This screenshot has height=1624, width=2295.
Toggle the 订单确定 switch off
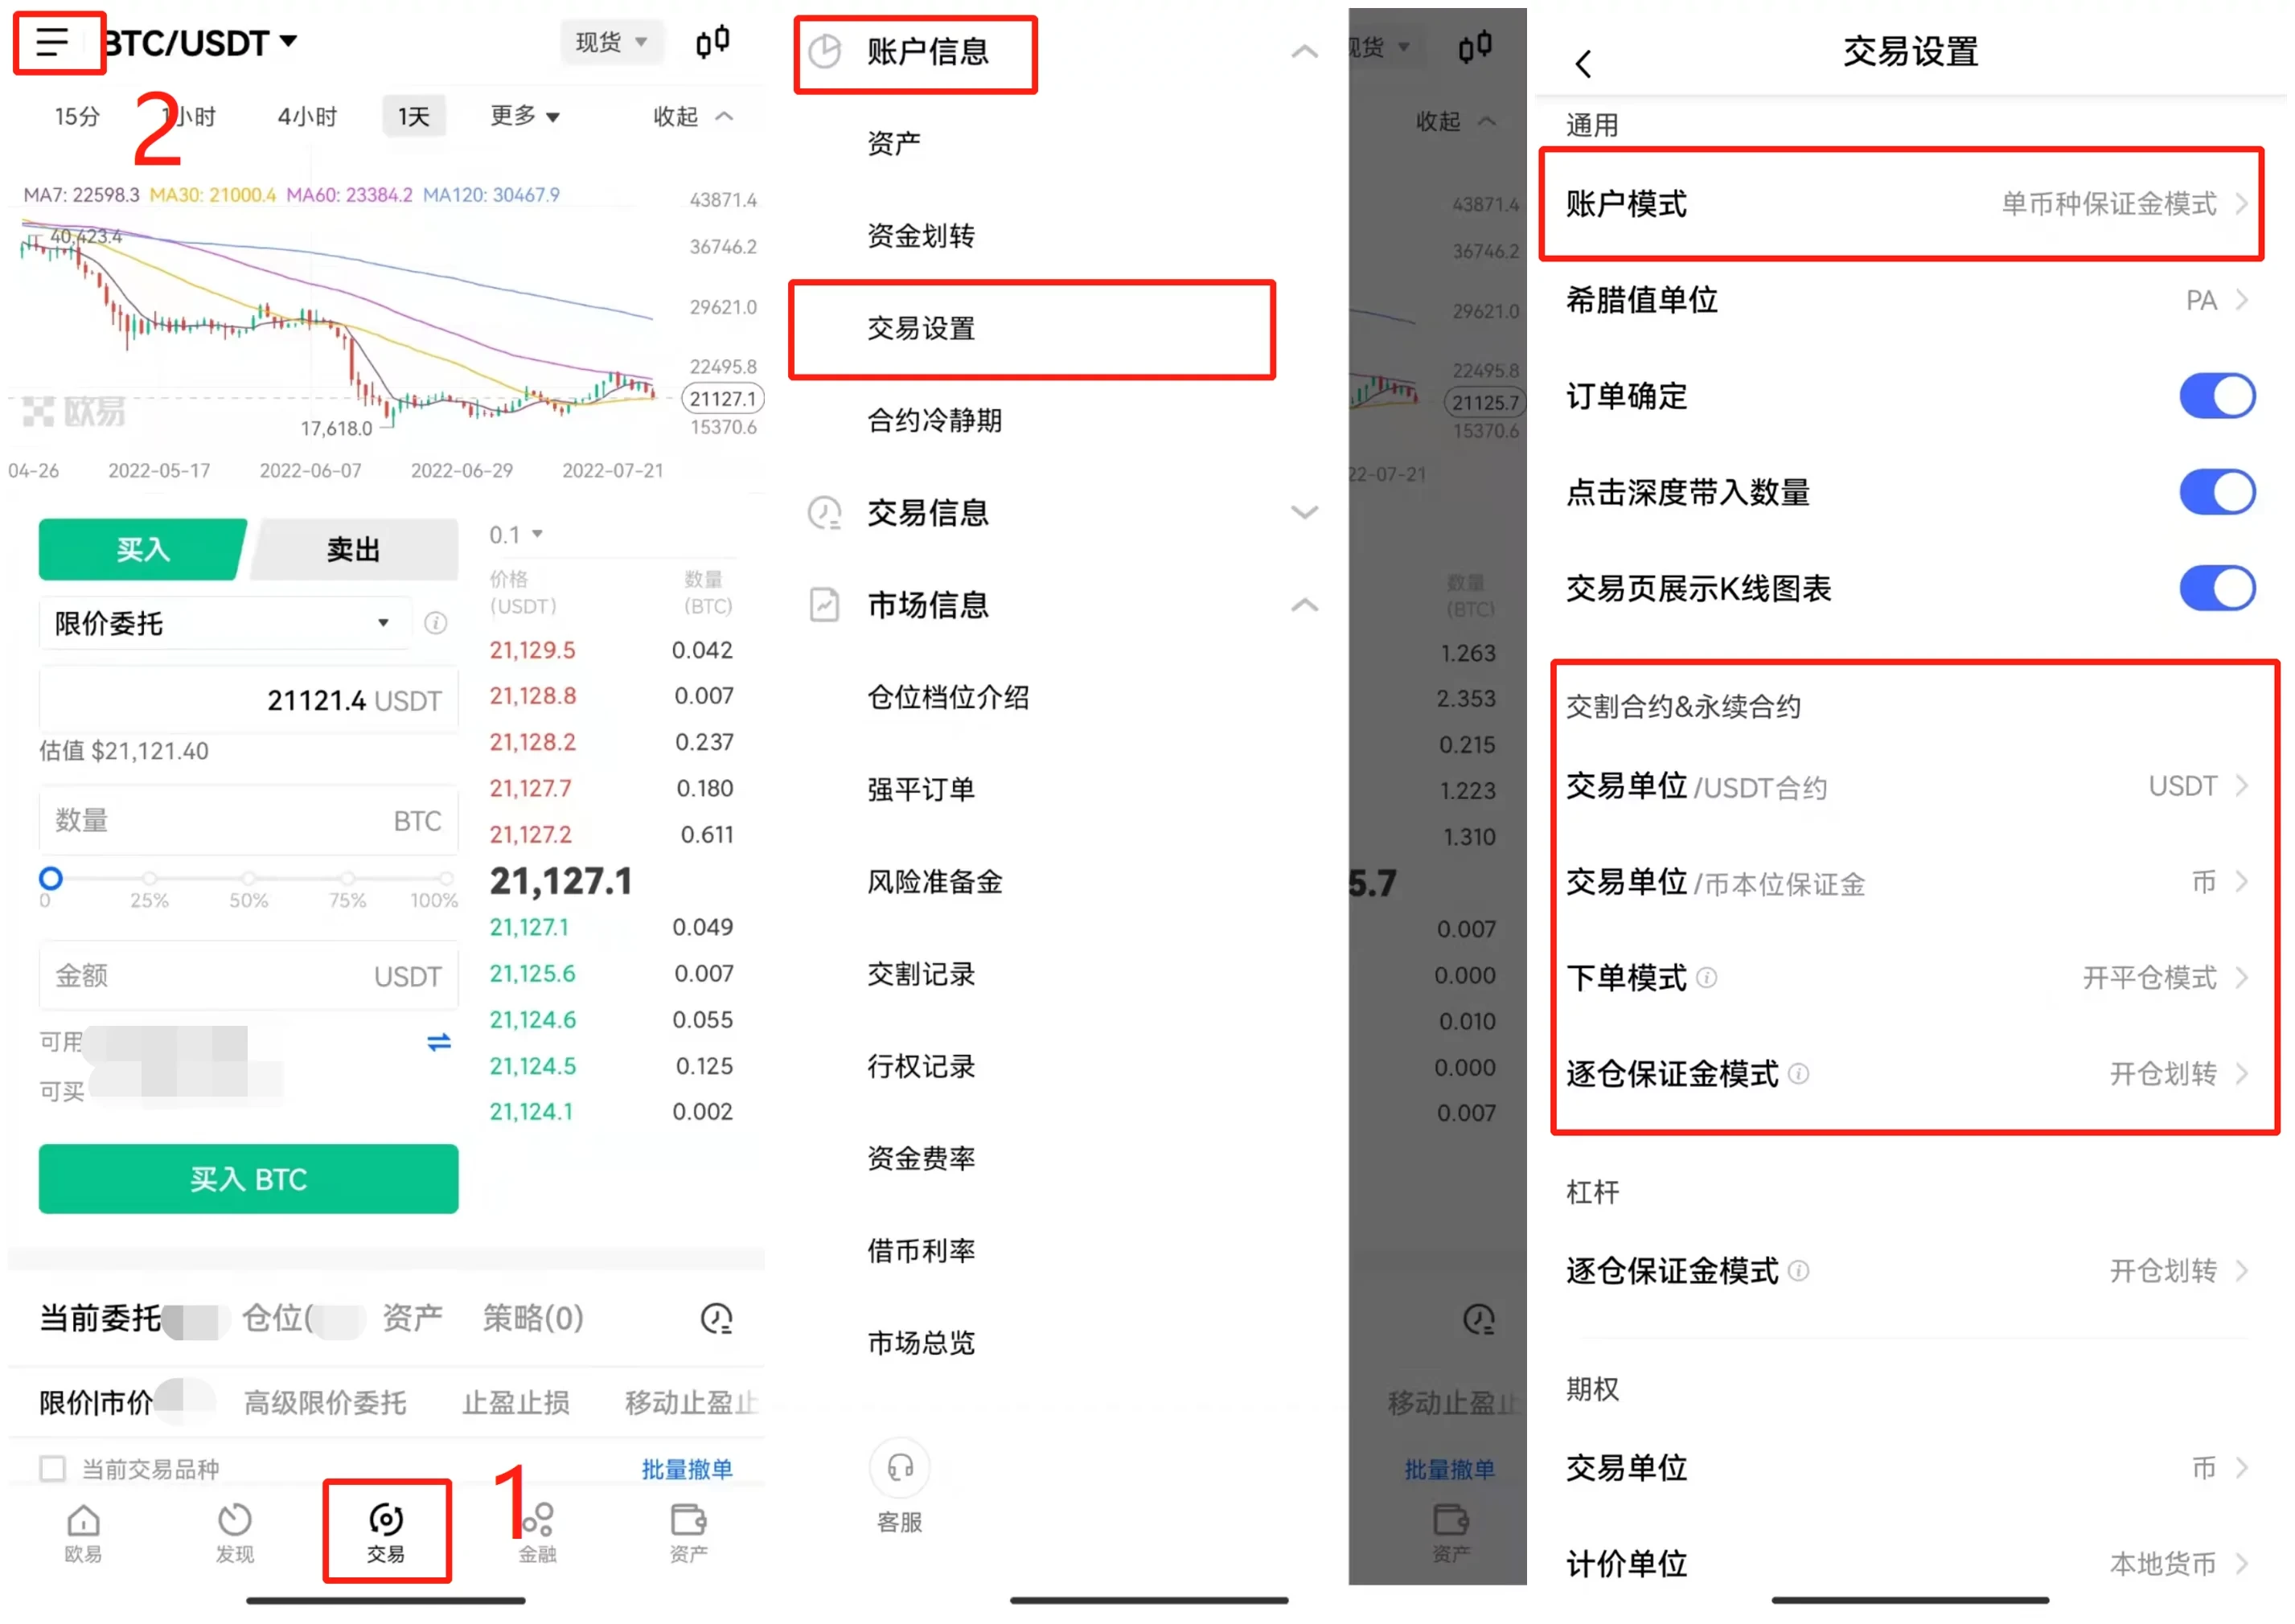click(2216, 396)
